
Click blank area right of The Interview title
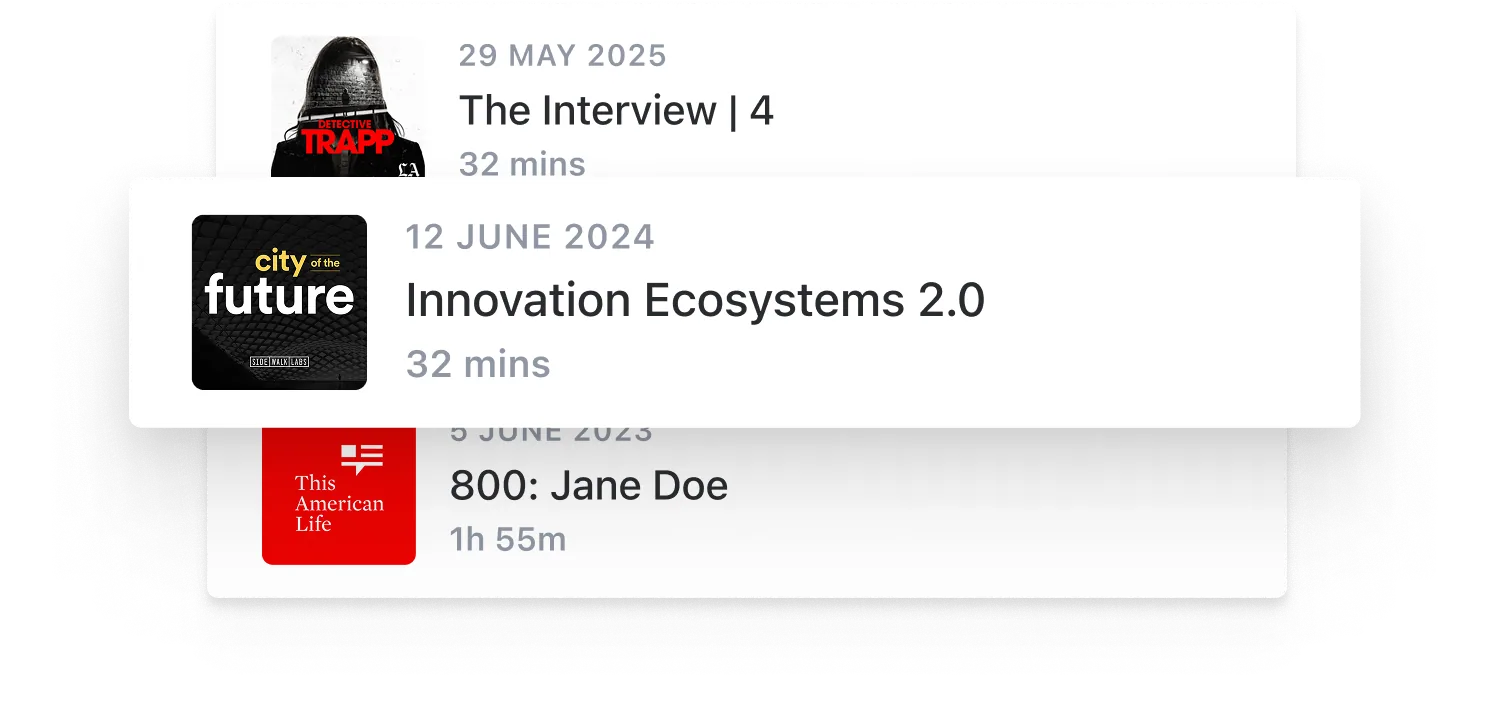pyautogui.click(x=1000, y=111)
